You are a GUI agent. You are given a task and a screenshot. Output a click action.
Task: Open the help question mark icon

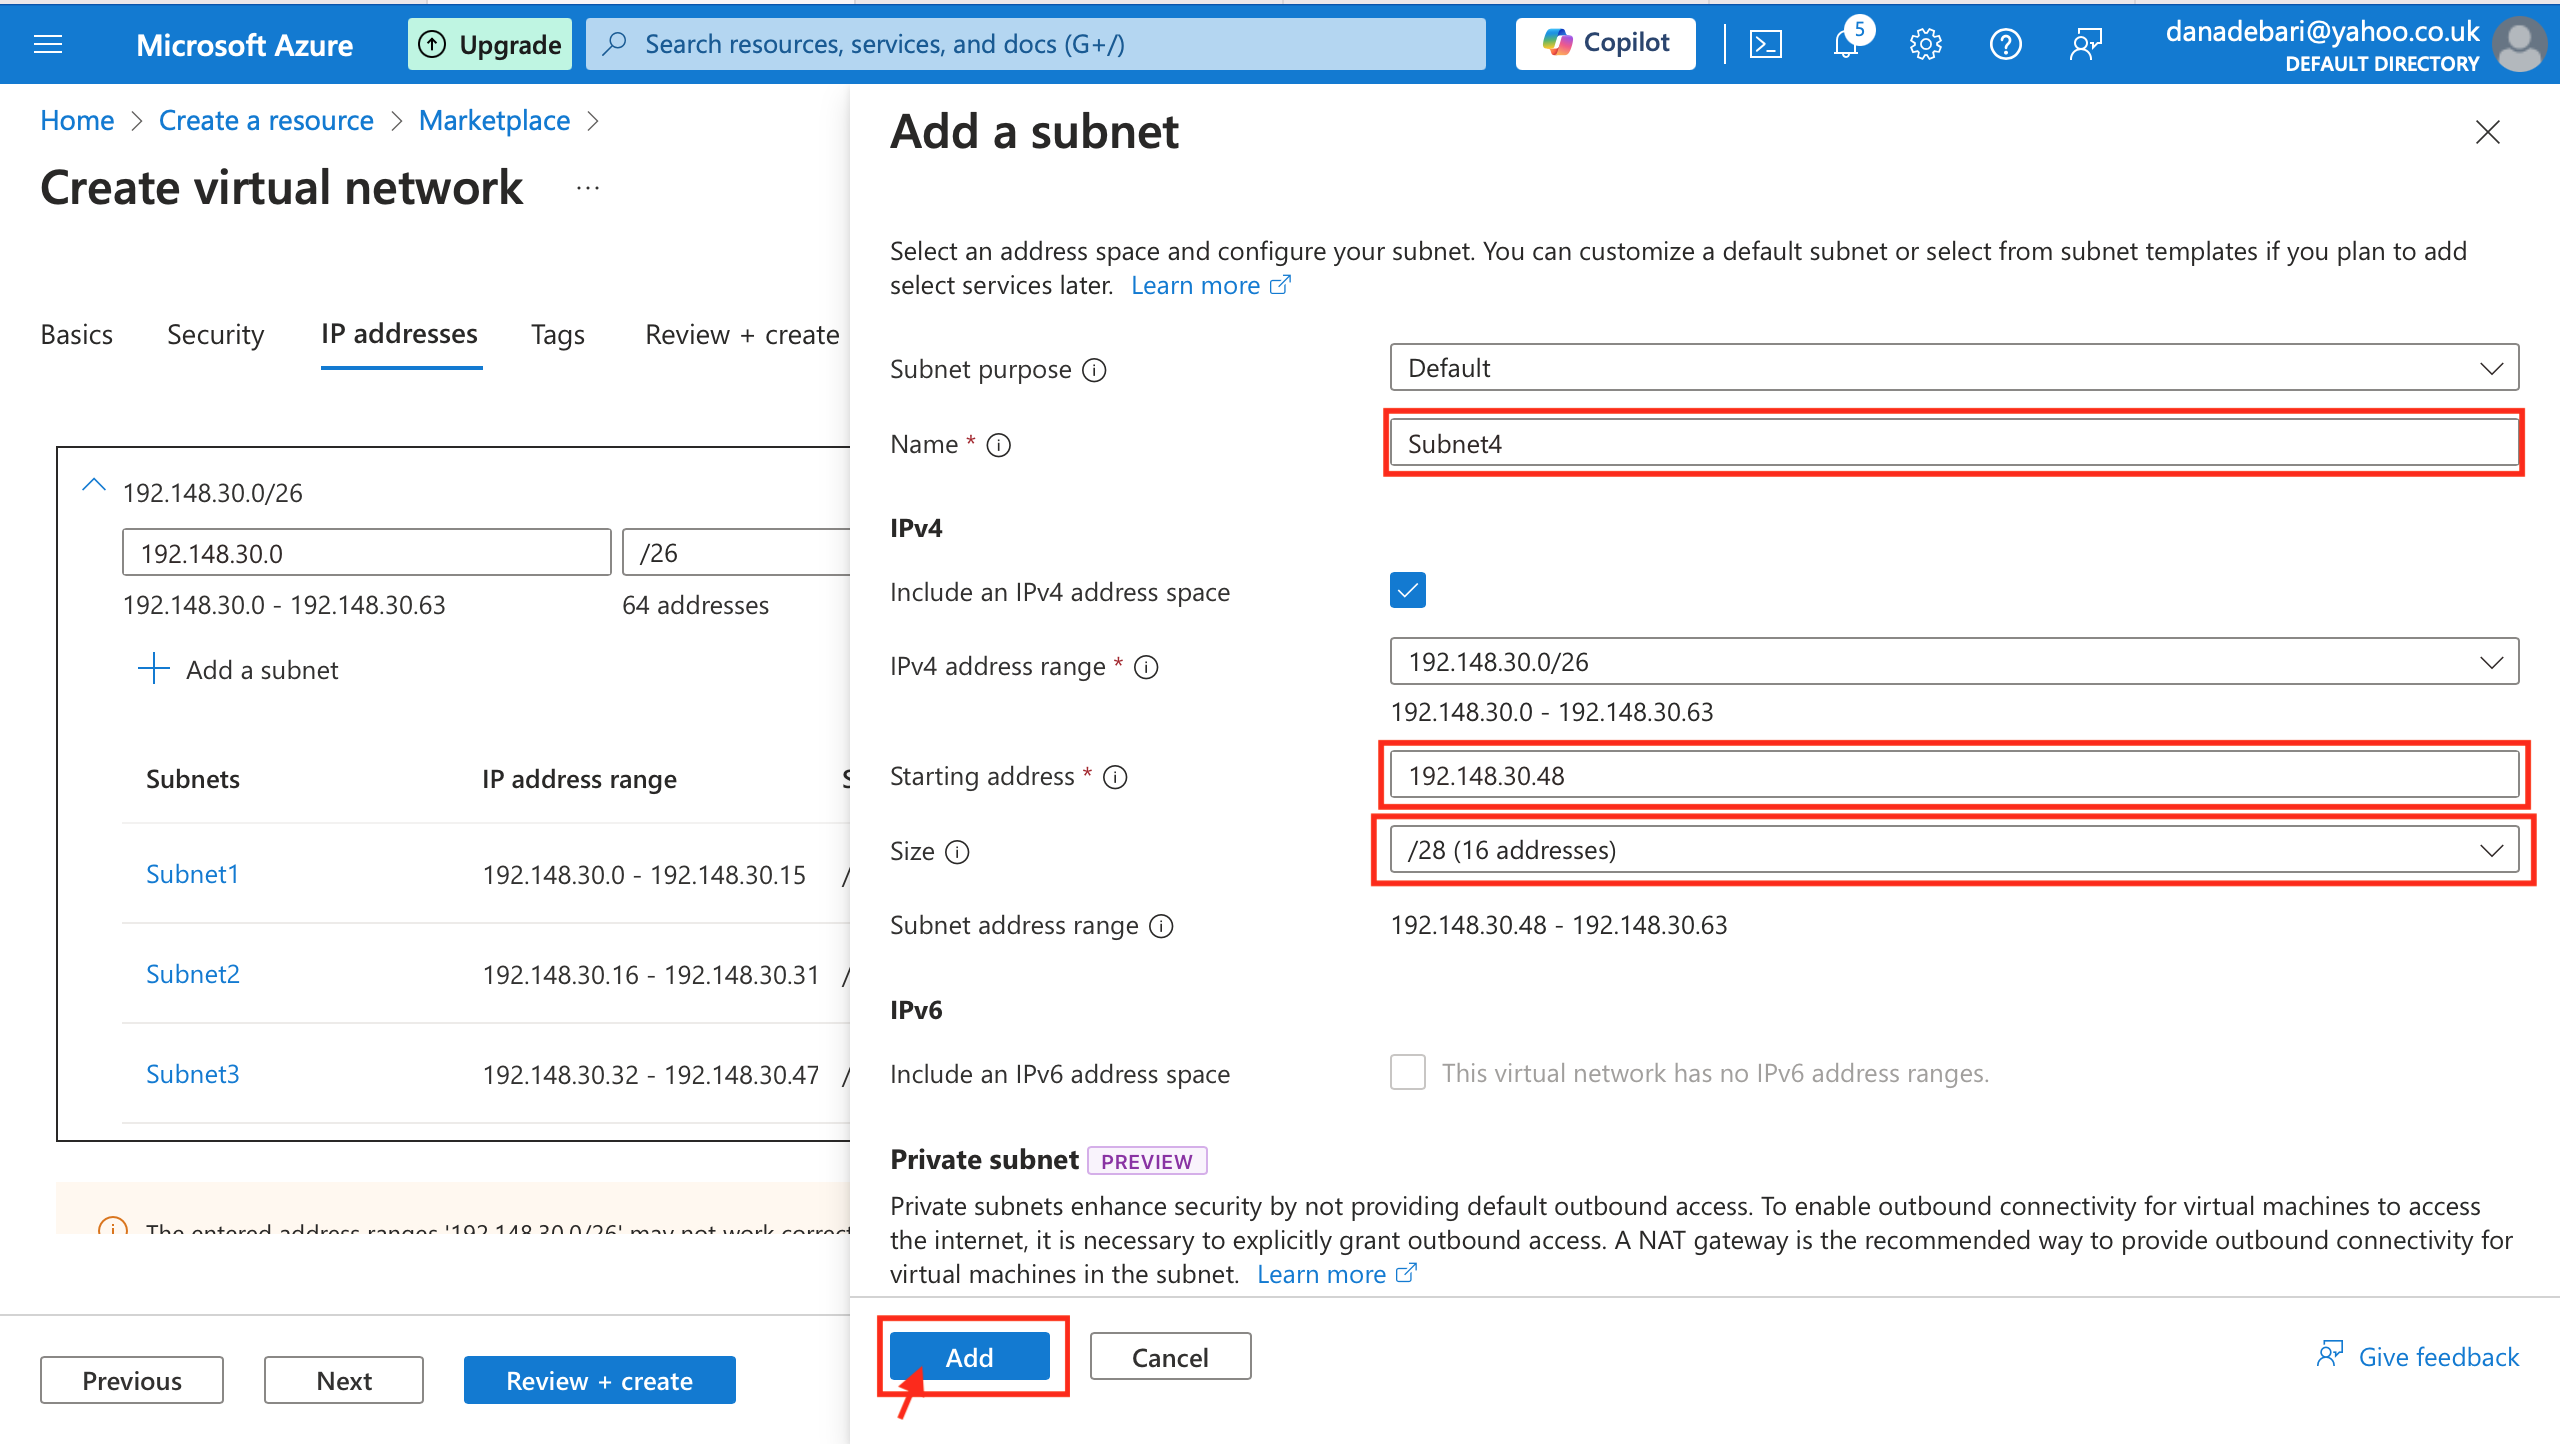click(2005, 44)
